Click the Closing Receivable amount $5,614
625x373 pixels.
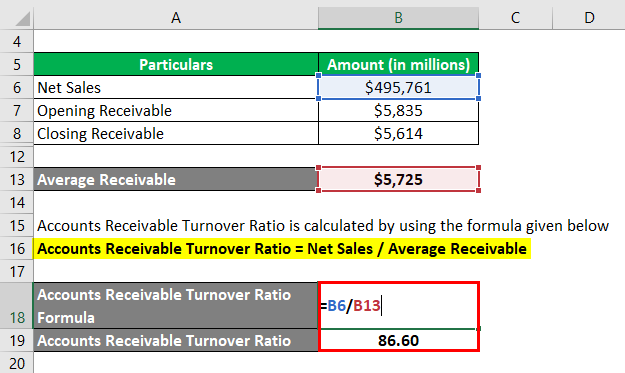tap(398, 133)
